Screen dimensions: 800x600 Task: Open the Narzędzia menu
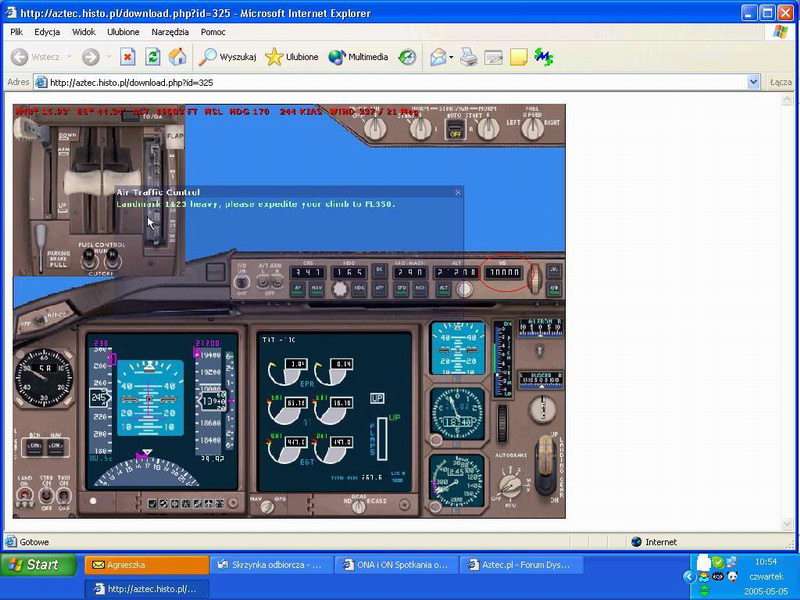pos(170,32)
